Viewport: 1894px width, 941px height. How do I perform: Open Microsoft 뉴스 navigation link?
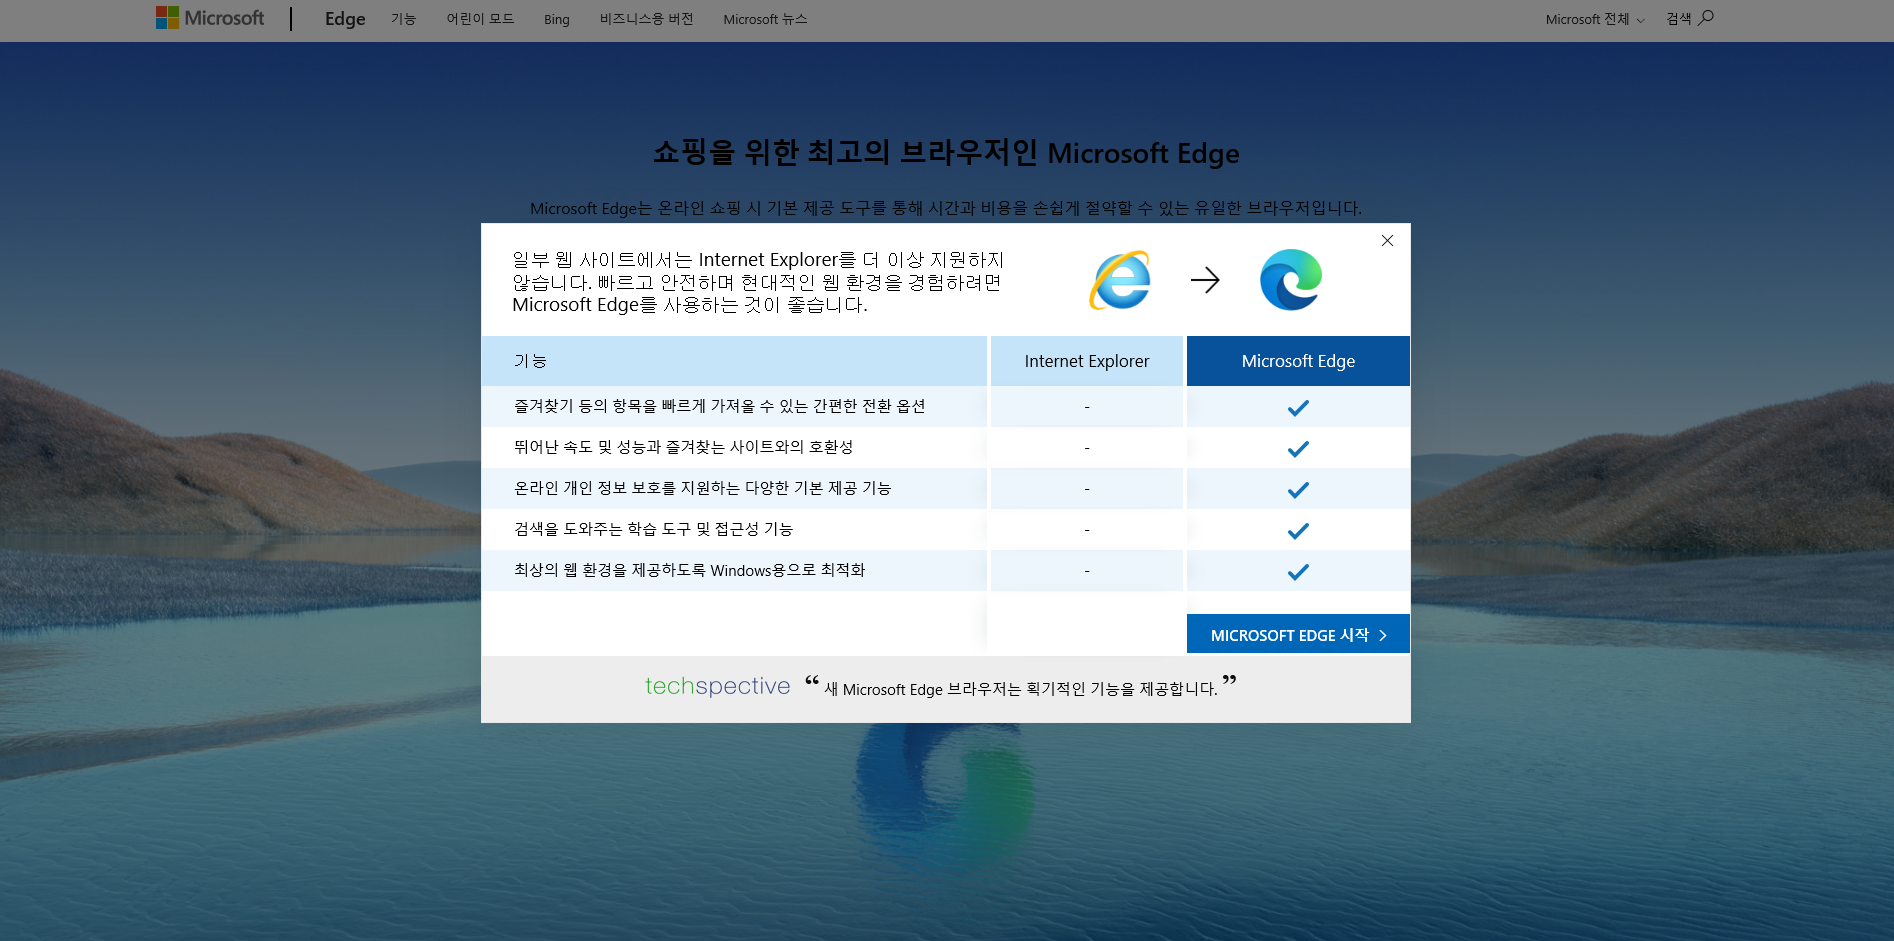coord(765,19)
